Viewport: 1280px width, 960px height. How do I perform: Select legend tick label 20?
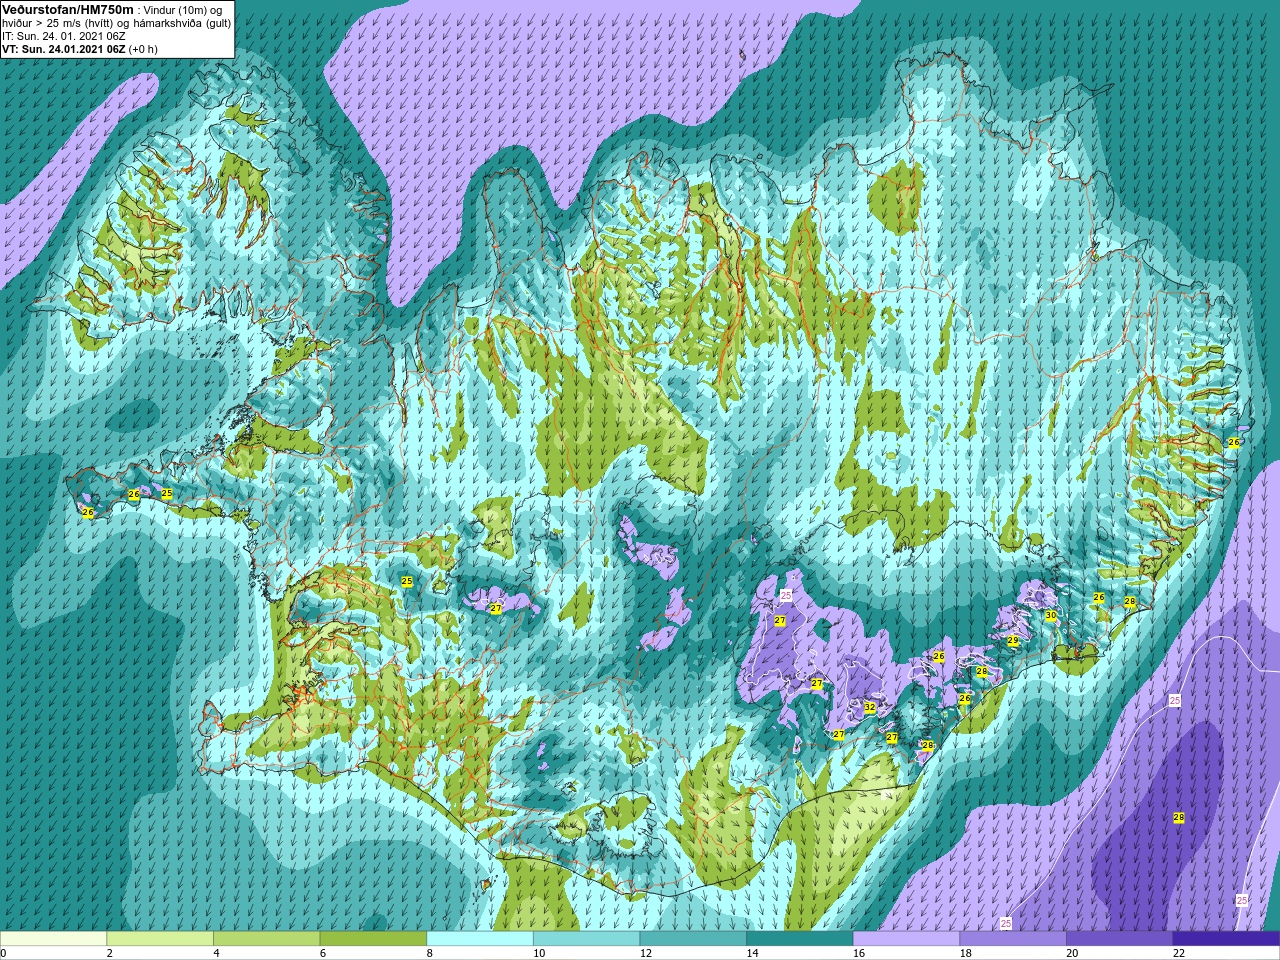point(1071,953)
